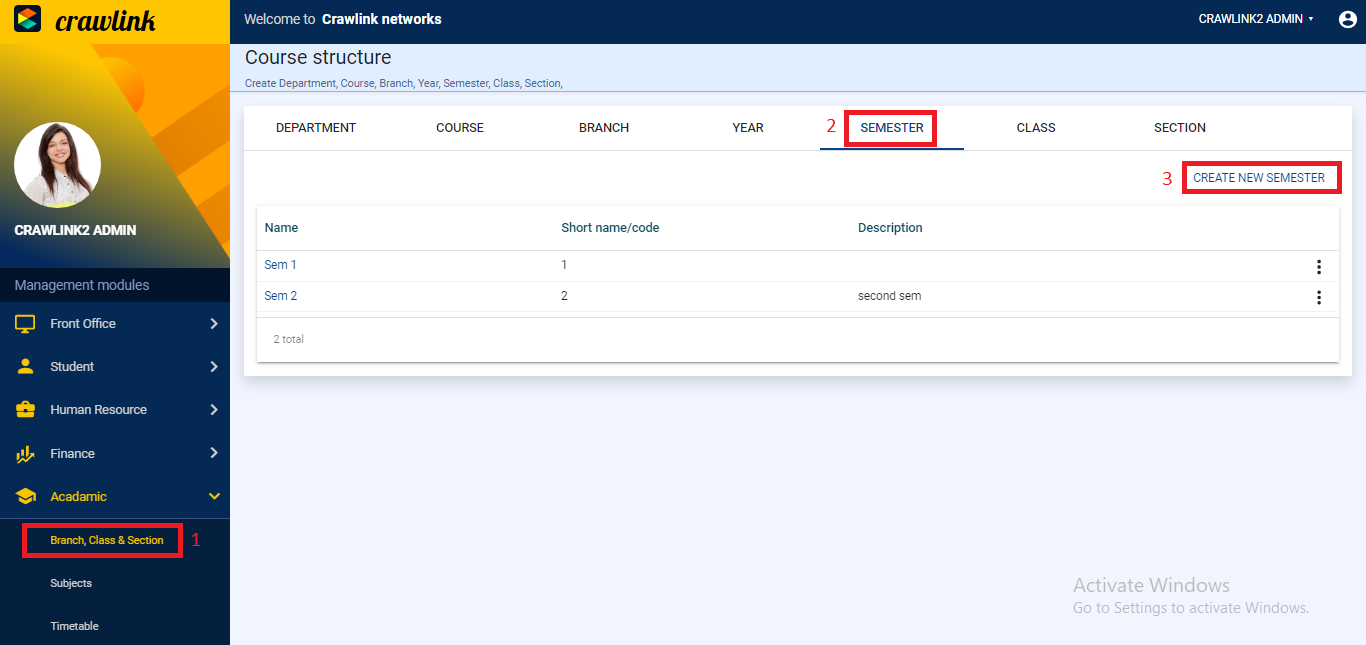Click the 'crawlink' brand name text
This screenshot has width=1366, height=645.
pos(105,20)
